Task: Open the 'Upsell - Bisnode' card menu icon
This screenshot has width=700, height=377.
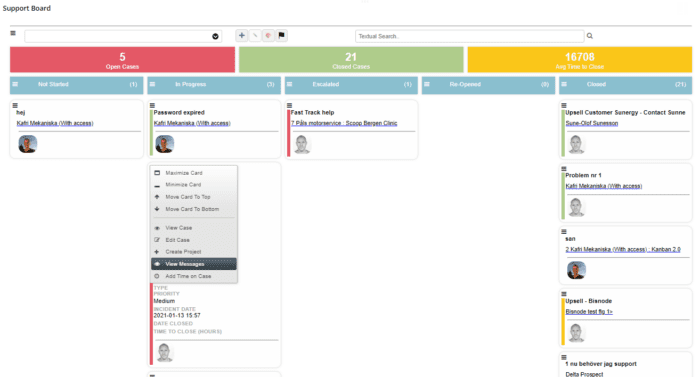Action: [564, 294]
